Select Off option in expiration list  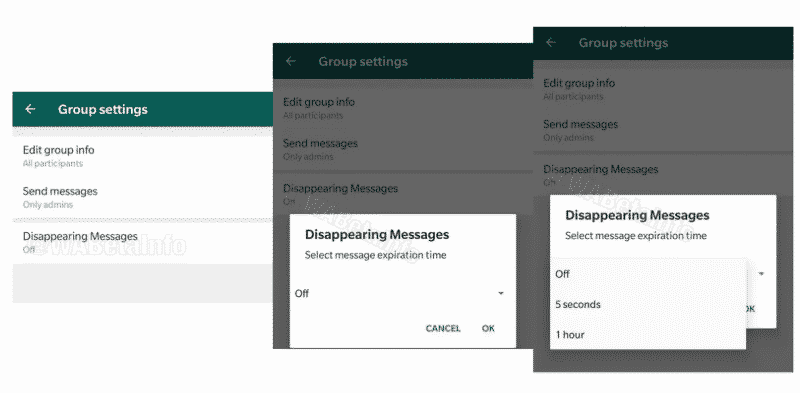pyautogui.click(x=648, y=274)
